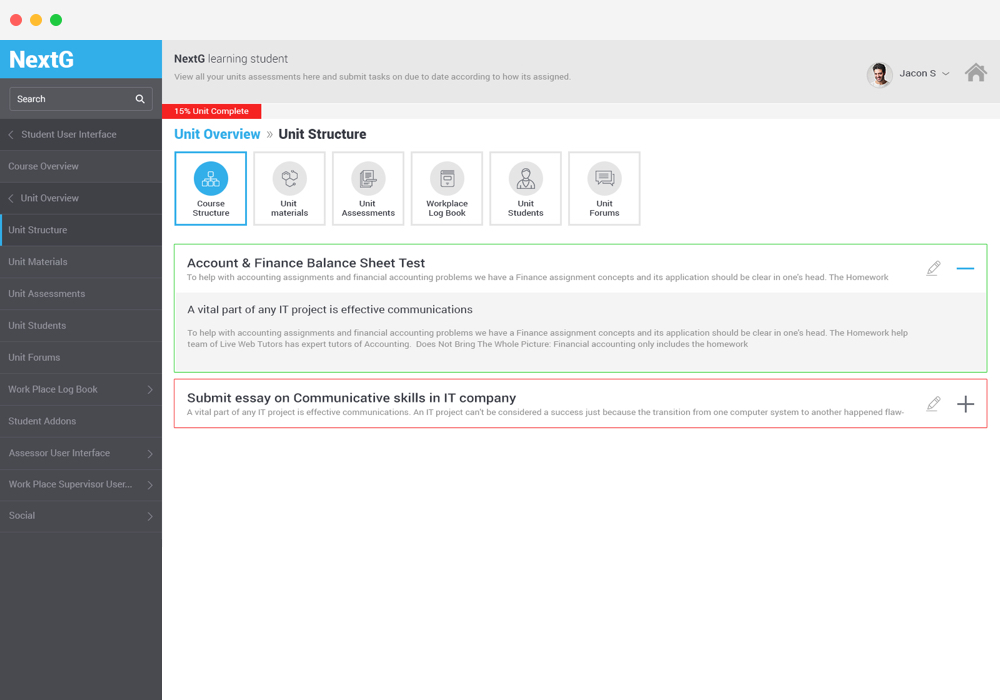Expand the Assessor User Interface section
Screen dimensions: 1000x700
80,452
